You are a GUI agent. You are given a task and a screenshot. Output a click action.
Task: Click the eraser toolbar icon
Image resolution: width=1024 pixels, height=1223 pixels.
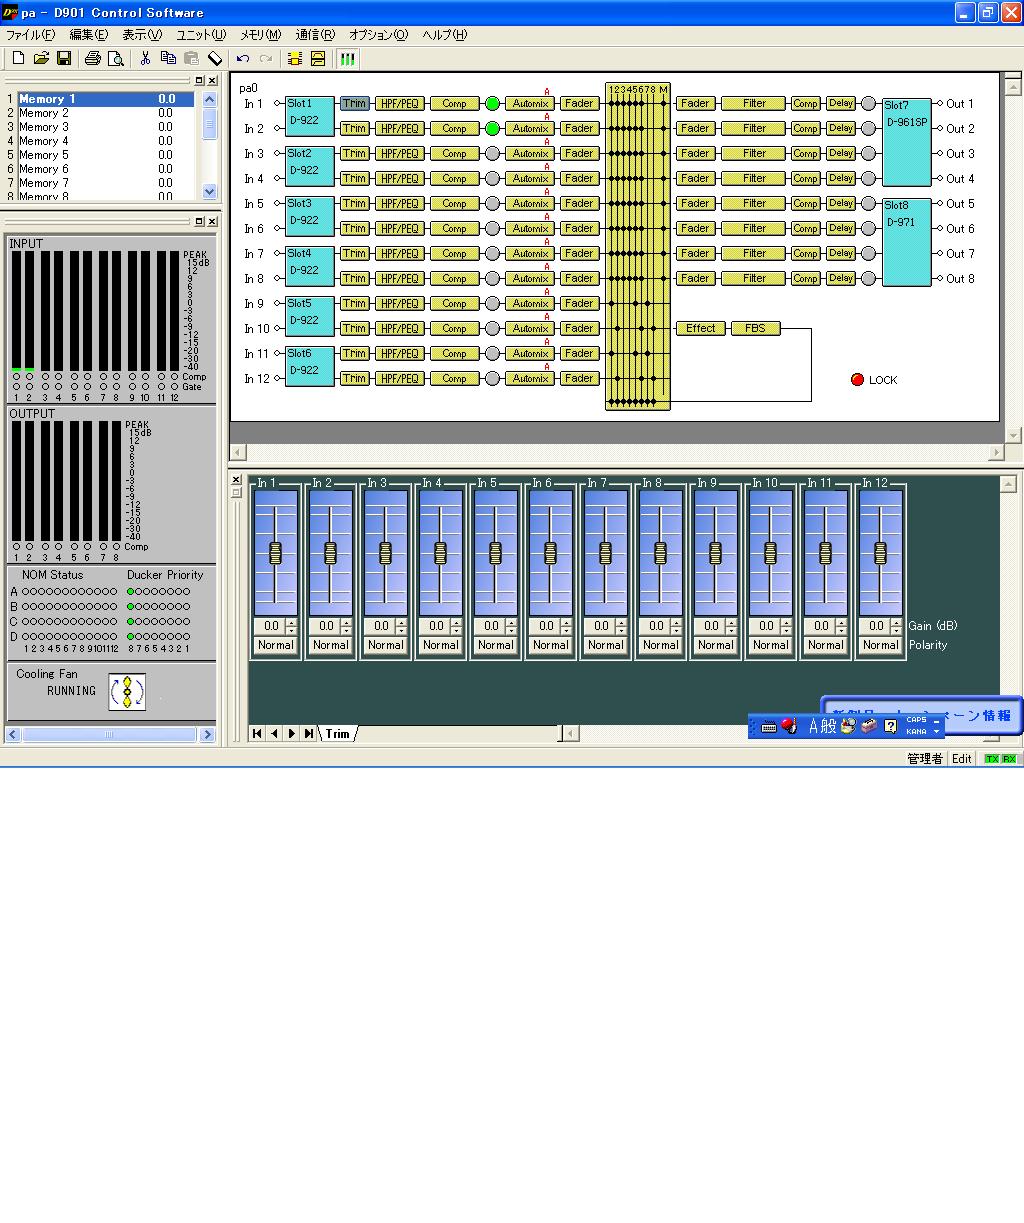pyautogui.click(x=215, y=59)
